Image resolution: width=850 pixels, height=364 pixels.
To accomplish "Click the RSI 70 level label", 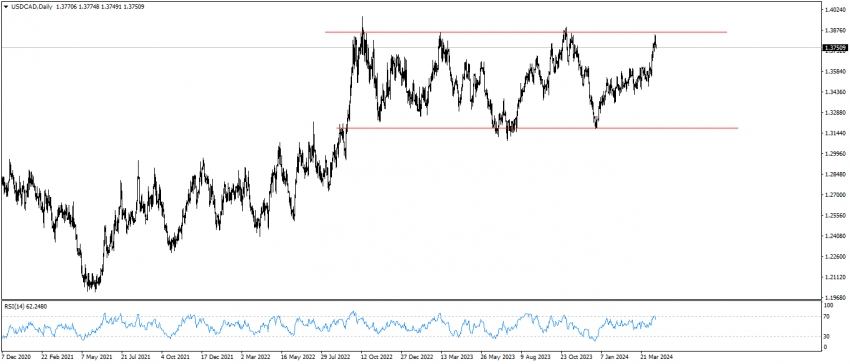I will coord(827,317).
